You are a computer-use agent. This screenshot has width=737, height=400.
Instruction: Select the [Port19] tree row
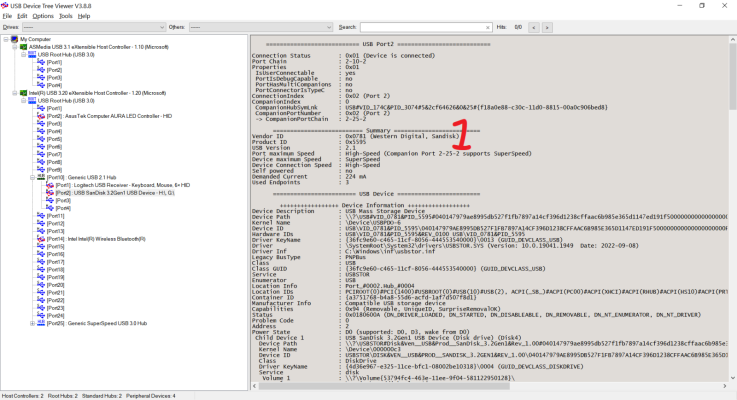pos(55,277)
